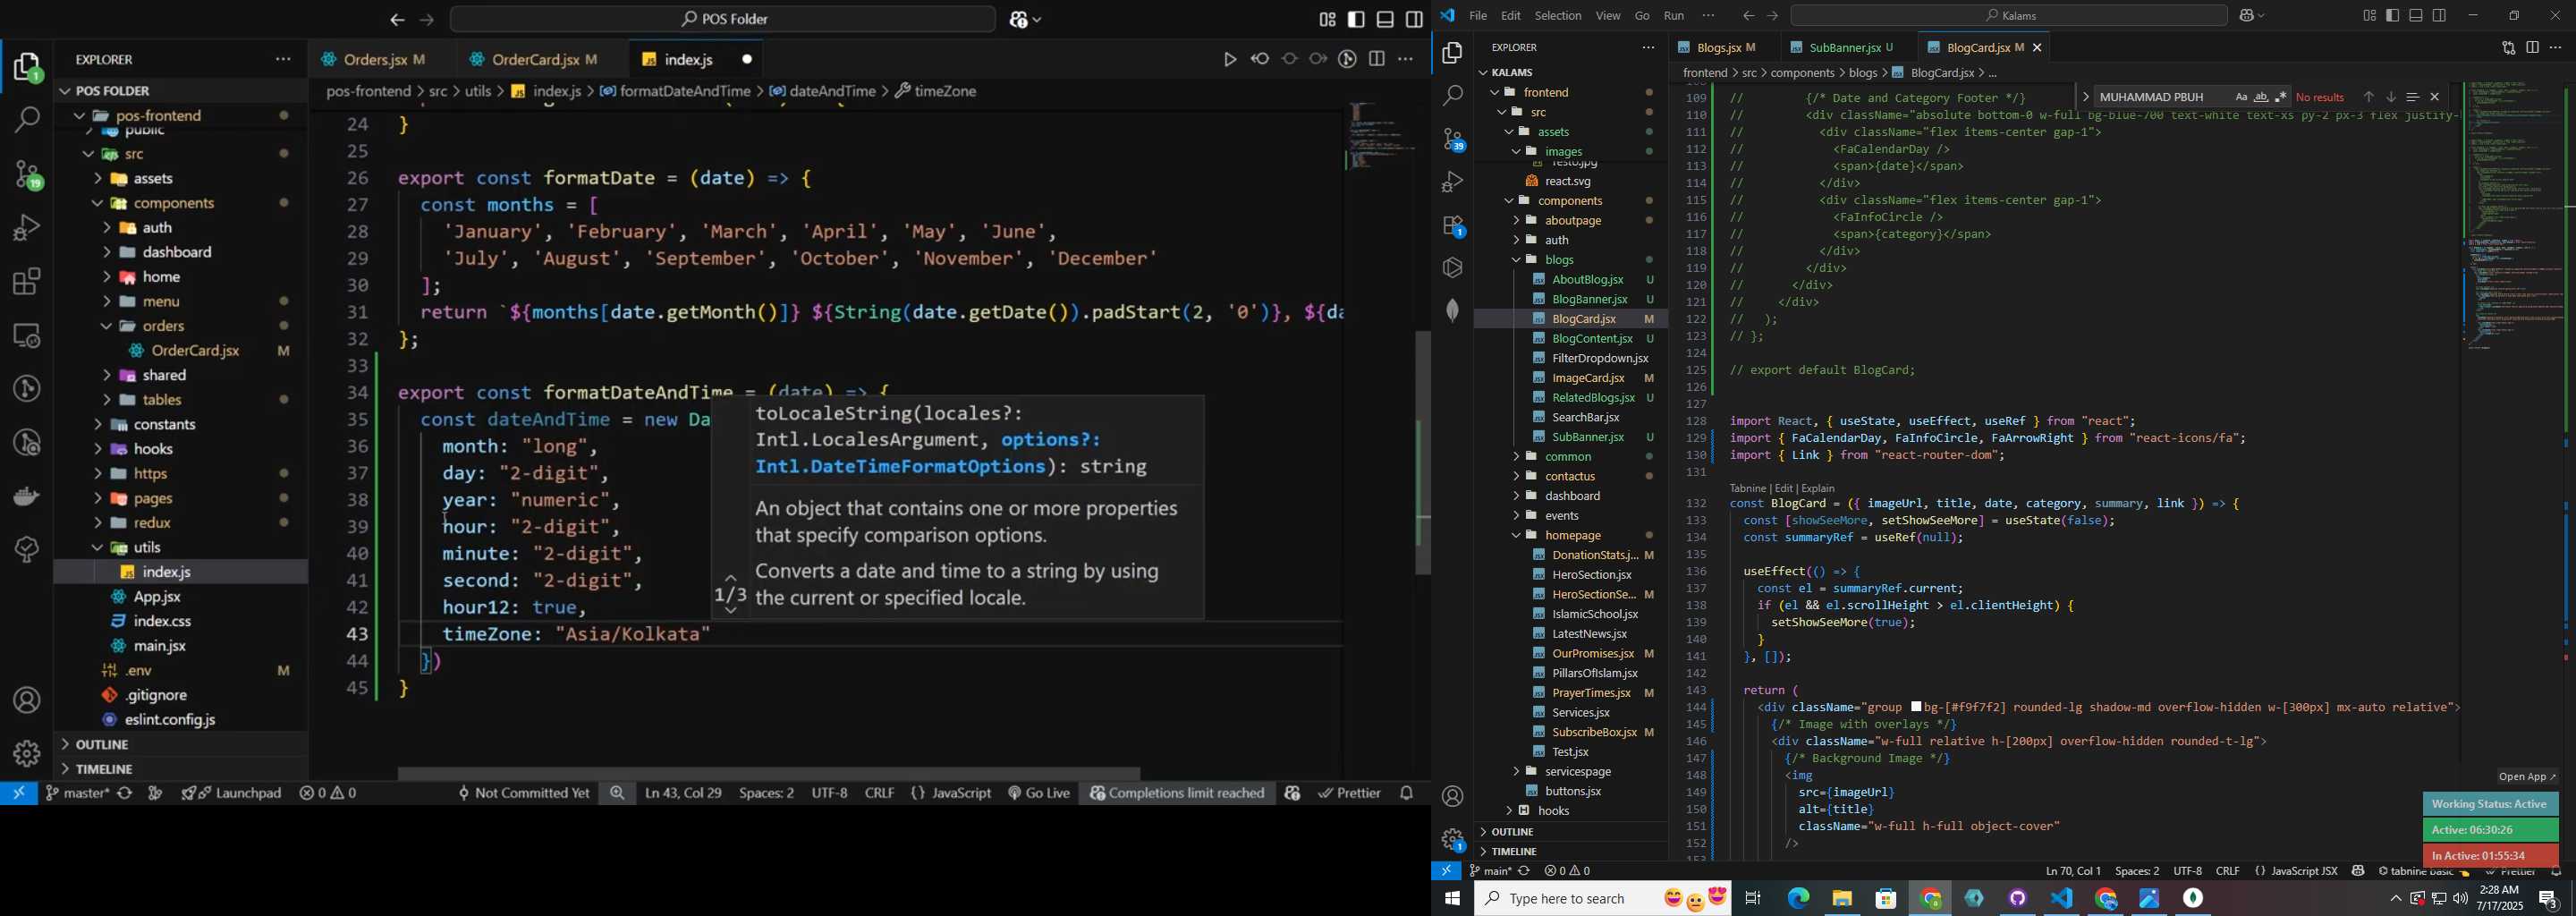Open Extensions view in POS Folder window
Screen dimensions: 2576x916
pos(27,282)
